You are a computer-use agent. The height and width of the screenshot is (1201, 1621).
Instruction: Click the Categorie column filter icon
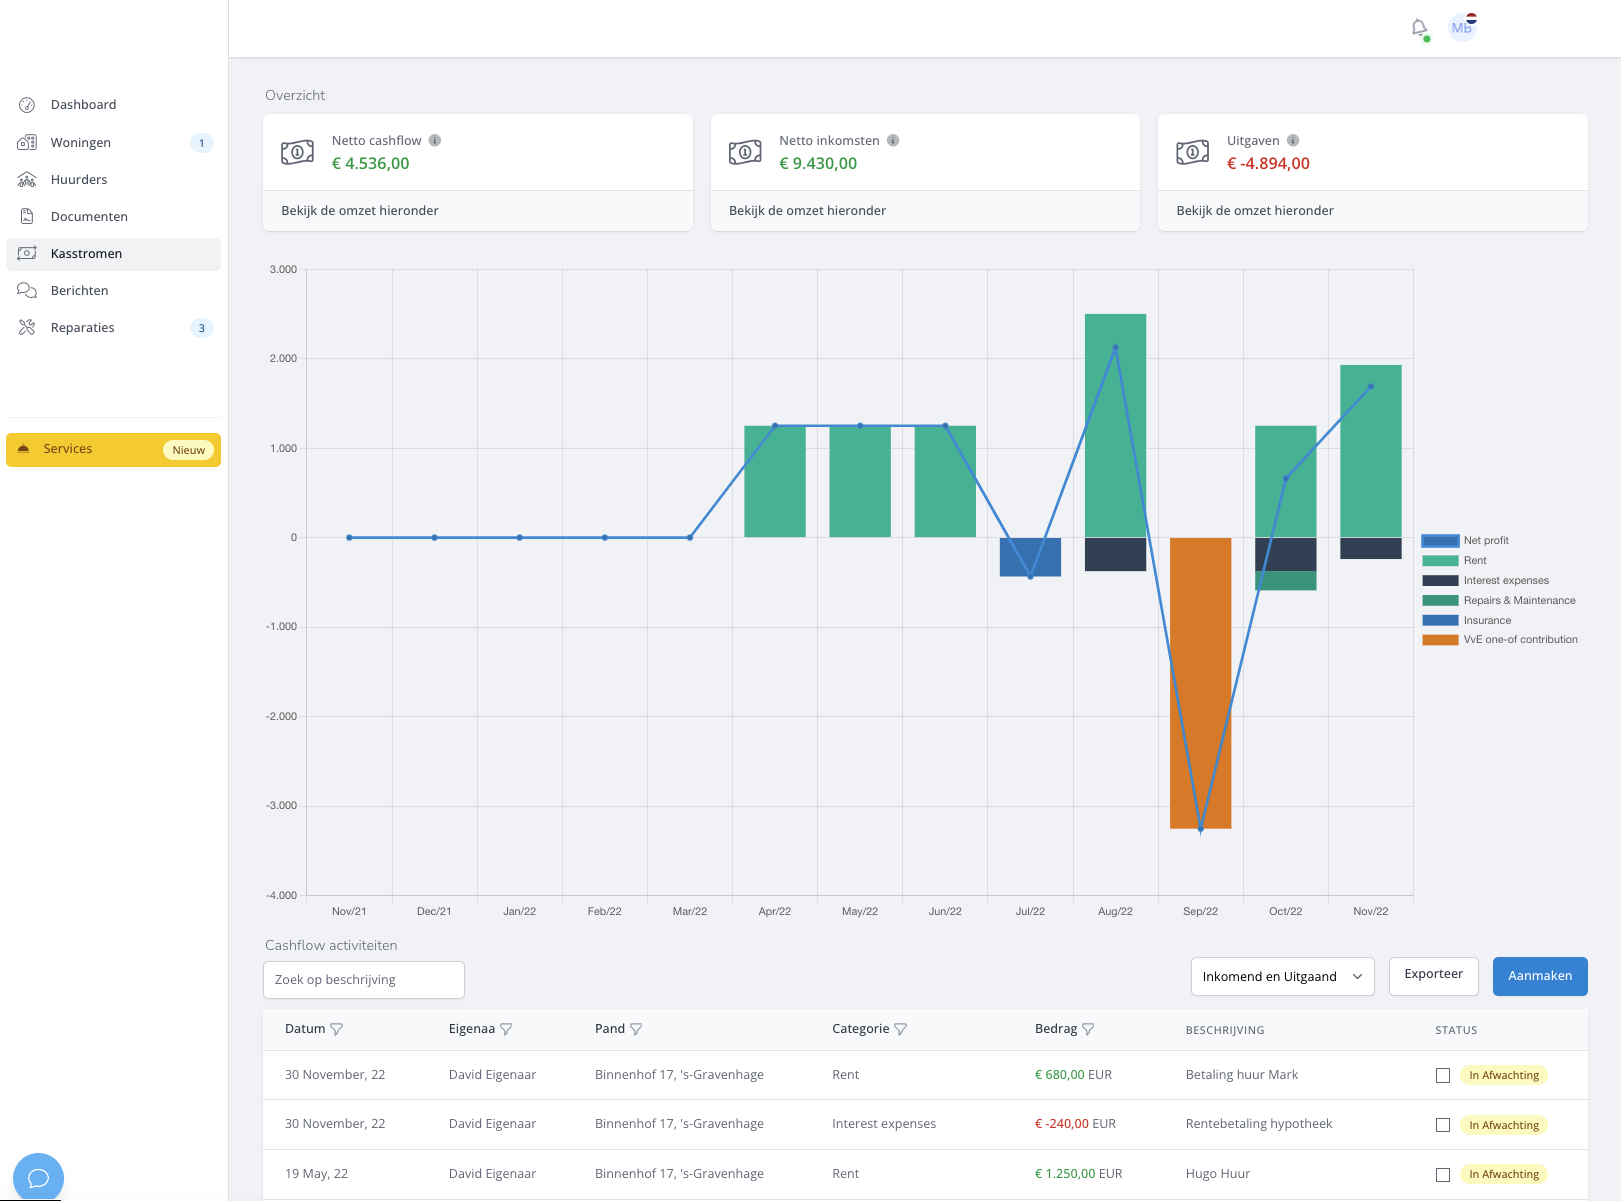pyautogui.click(x=900, y=1029)
